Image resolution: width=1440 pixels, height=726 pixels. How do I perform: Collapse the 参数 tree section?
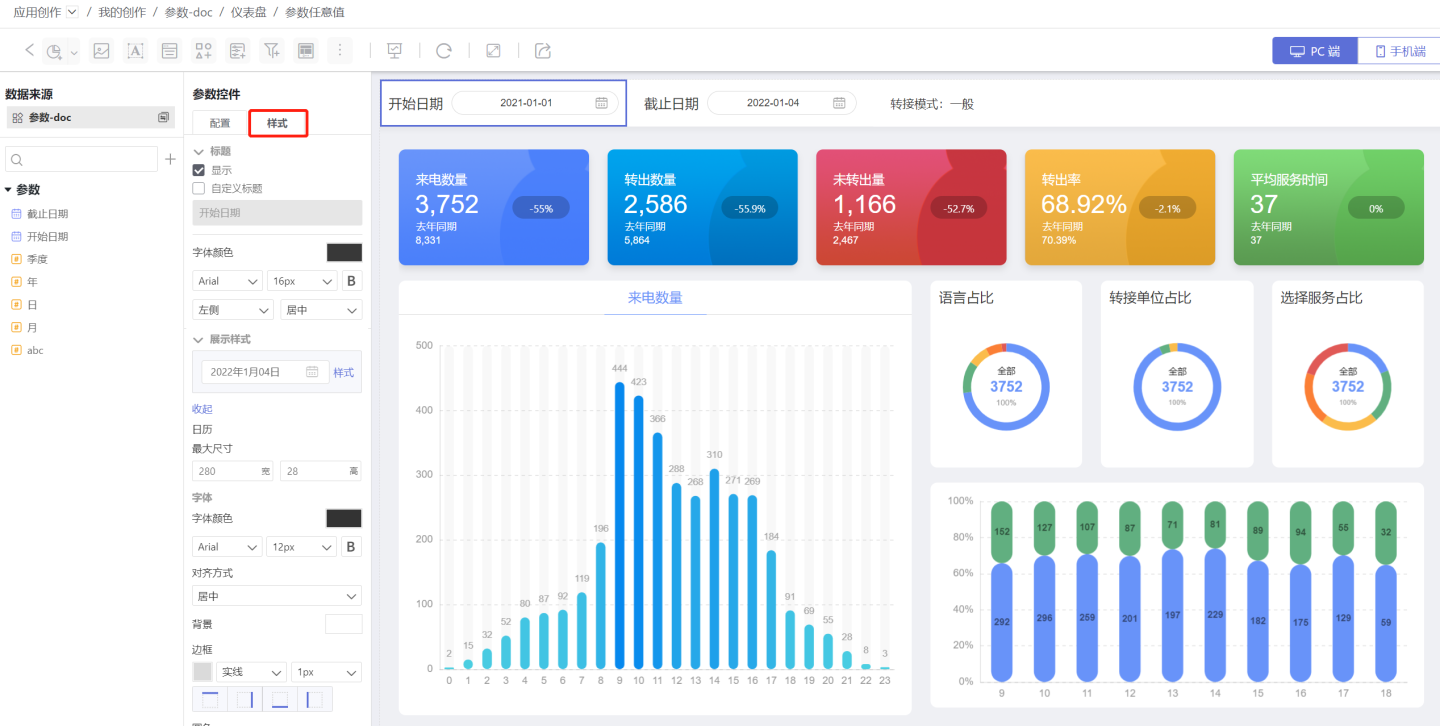(x=9, y=190)
